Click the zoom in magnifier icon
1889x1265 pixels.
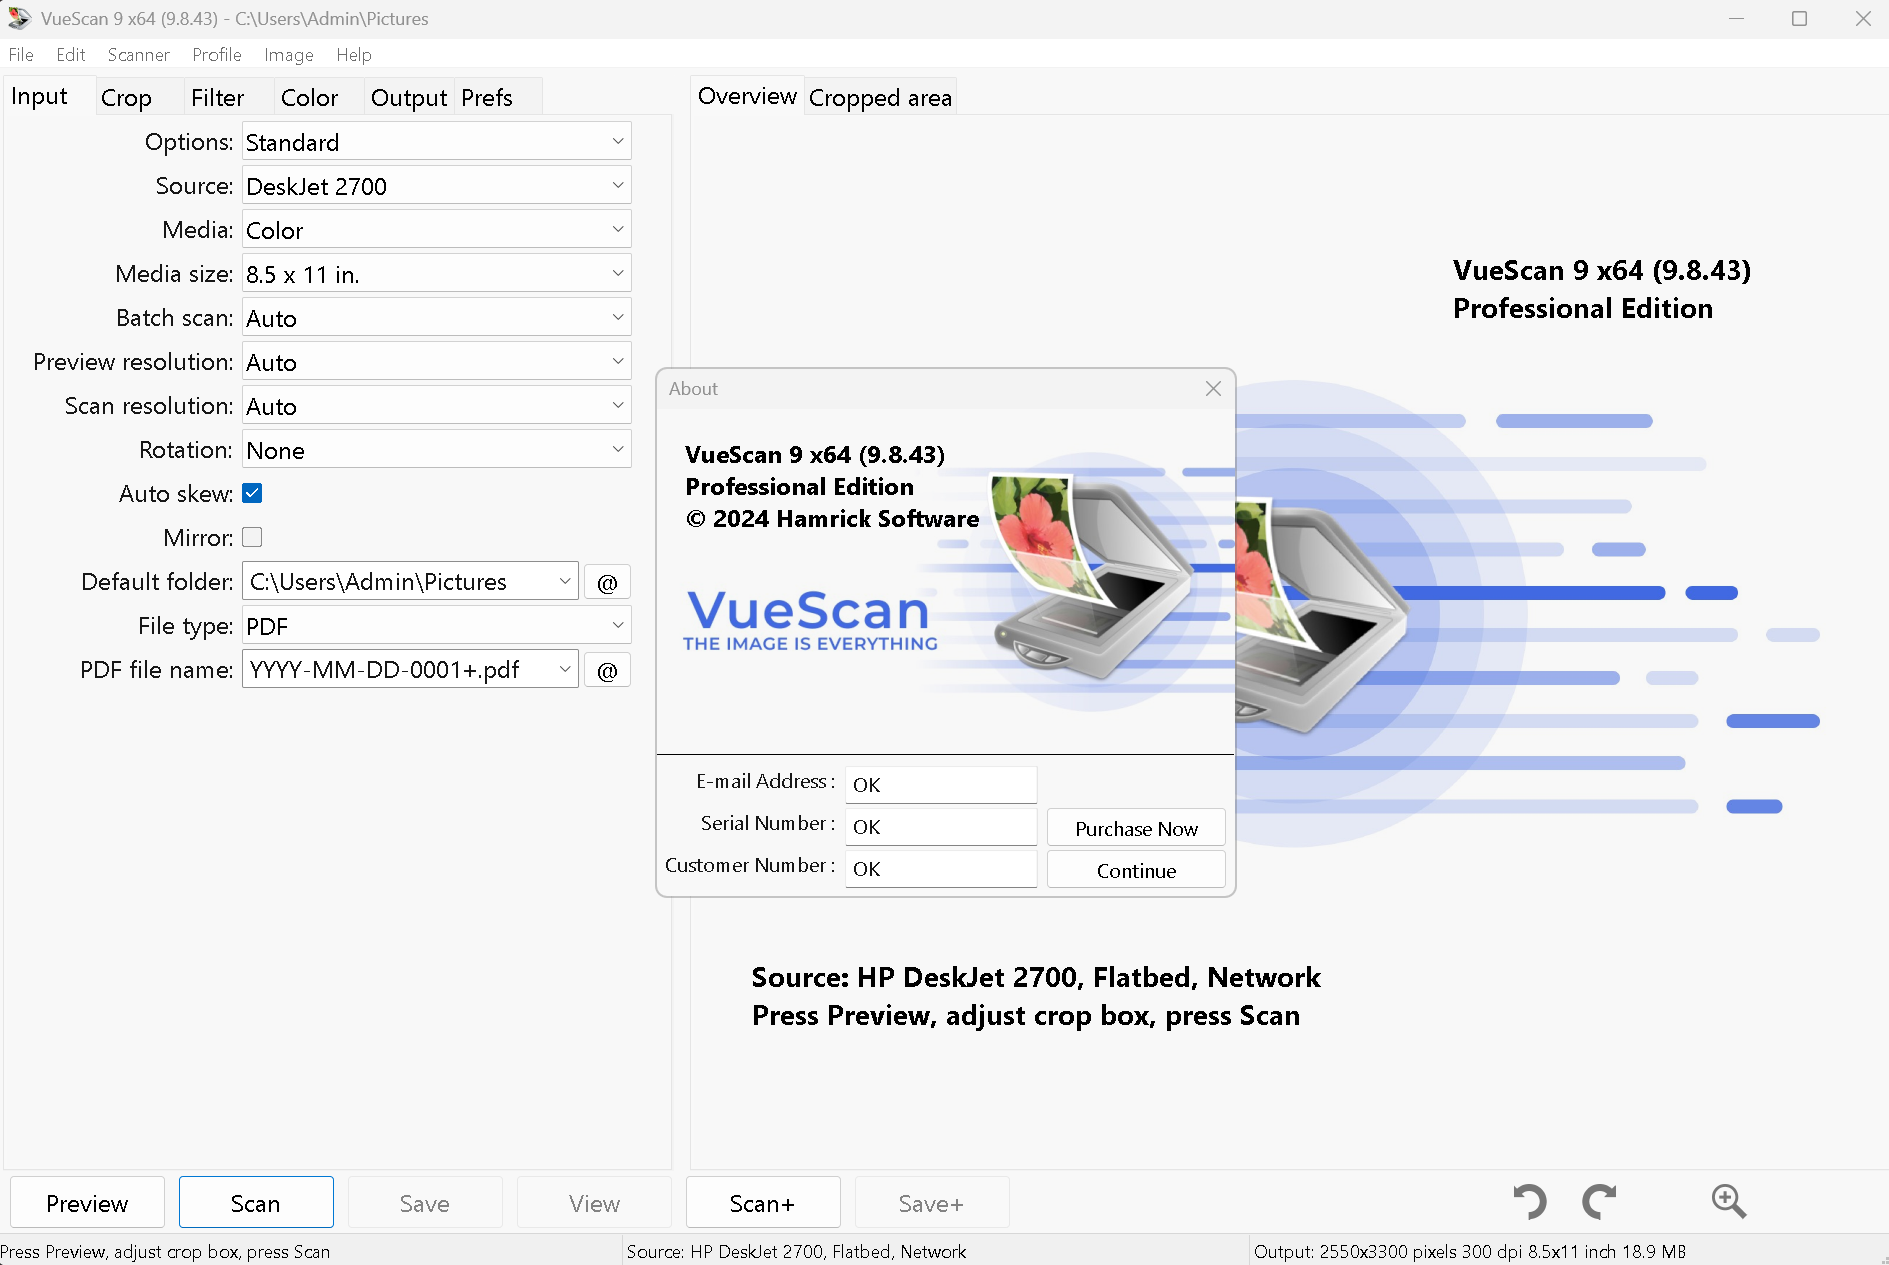click(1728, 1201)
